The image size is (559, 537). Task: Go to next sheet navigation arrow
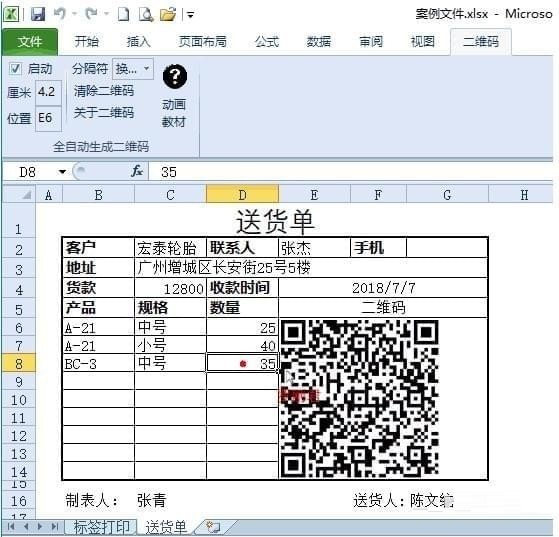pos(40,526)
